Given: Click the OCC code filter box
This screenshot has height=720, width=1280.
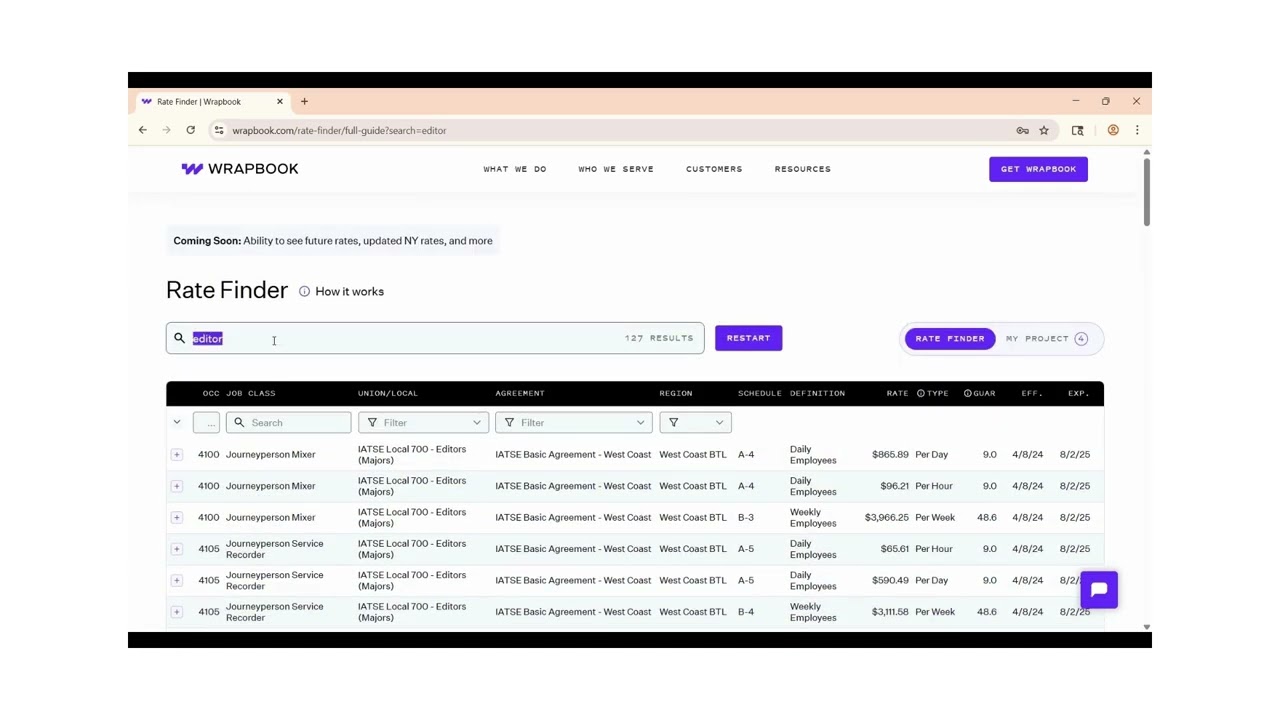Looking at the screenshot, I should coord(206,423).
